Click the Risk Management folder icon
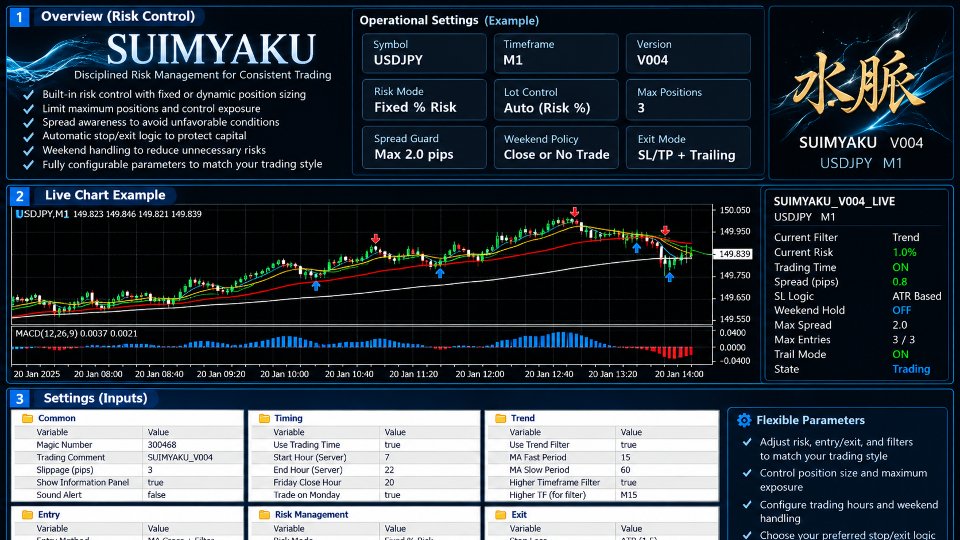This screenshot has height=540, width=960. [264, 515]
